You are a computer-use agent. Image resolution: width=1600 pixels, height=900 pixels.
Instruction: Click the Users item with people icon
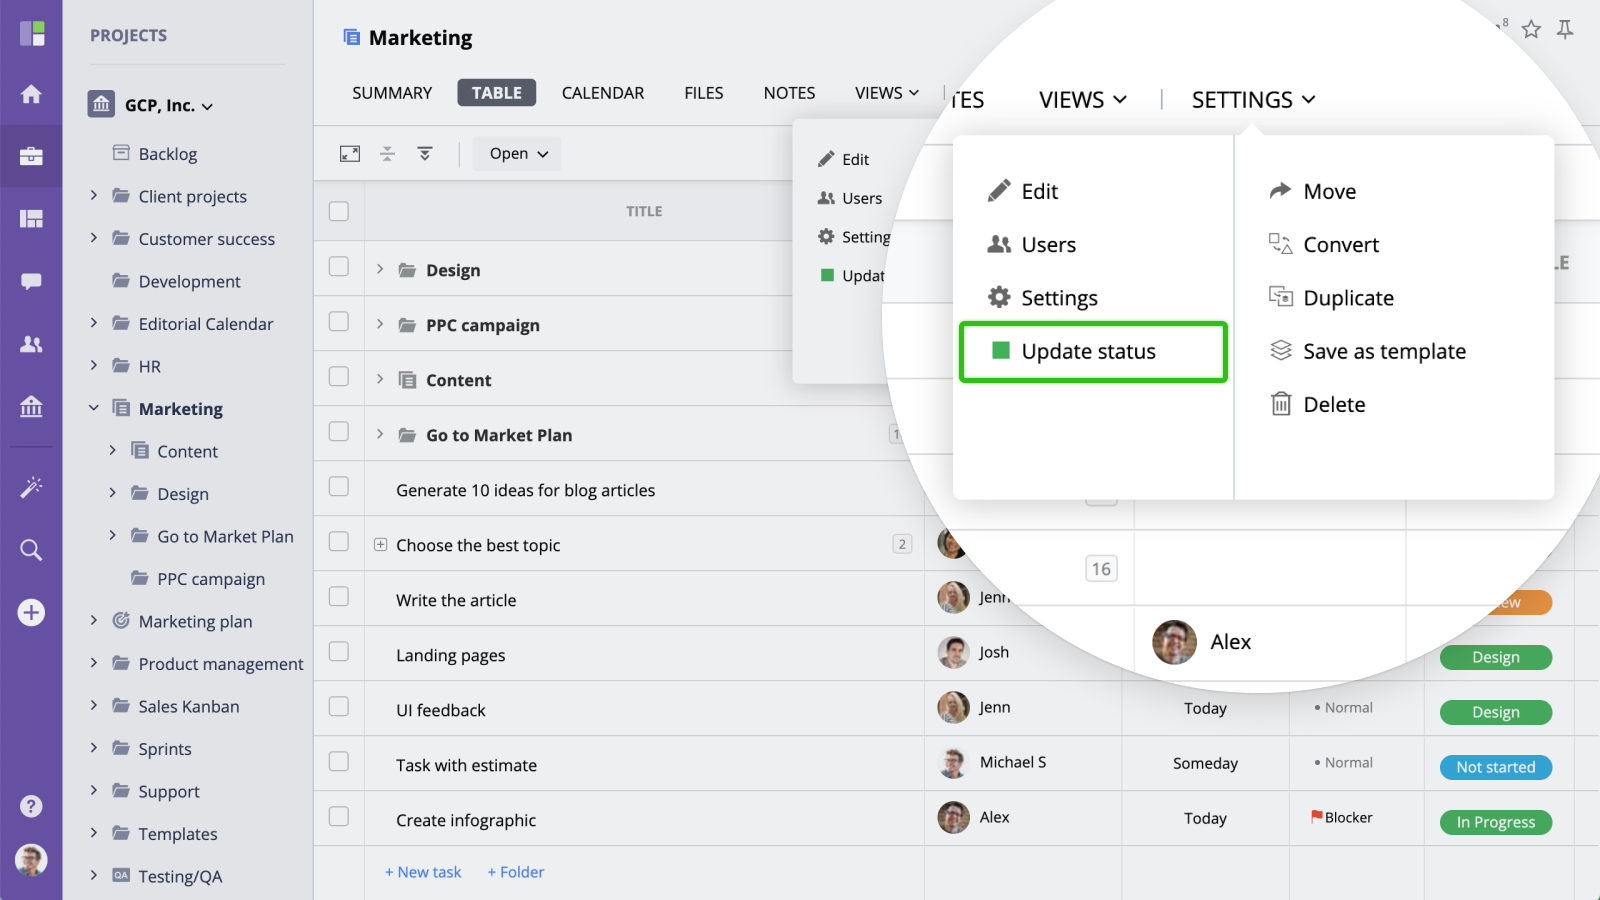(x=1032, y=245)
